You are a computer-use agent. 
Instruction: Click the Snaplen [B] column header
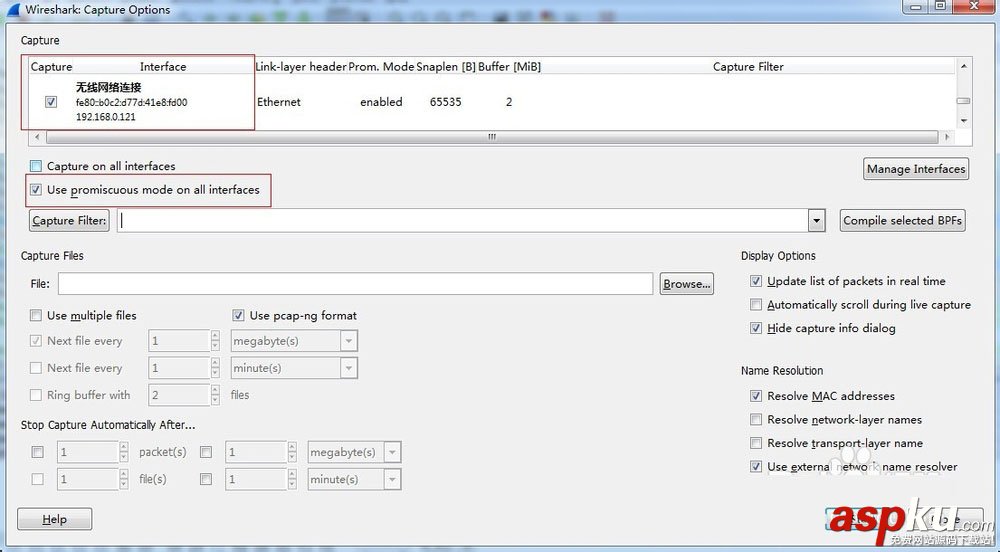[x=446, y=67]
